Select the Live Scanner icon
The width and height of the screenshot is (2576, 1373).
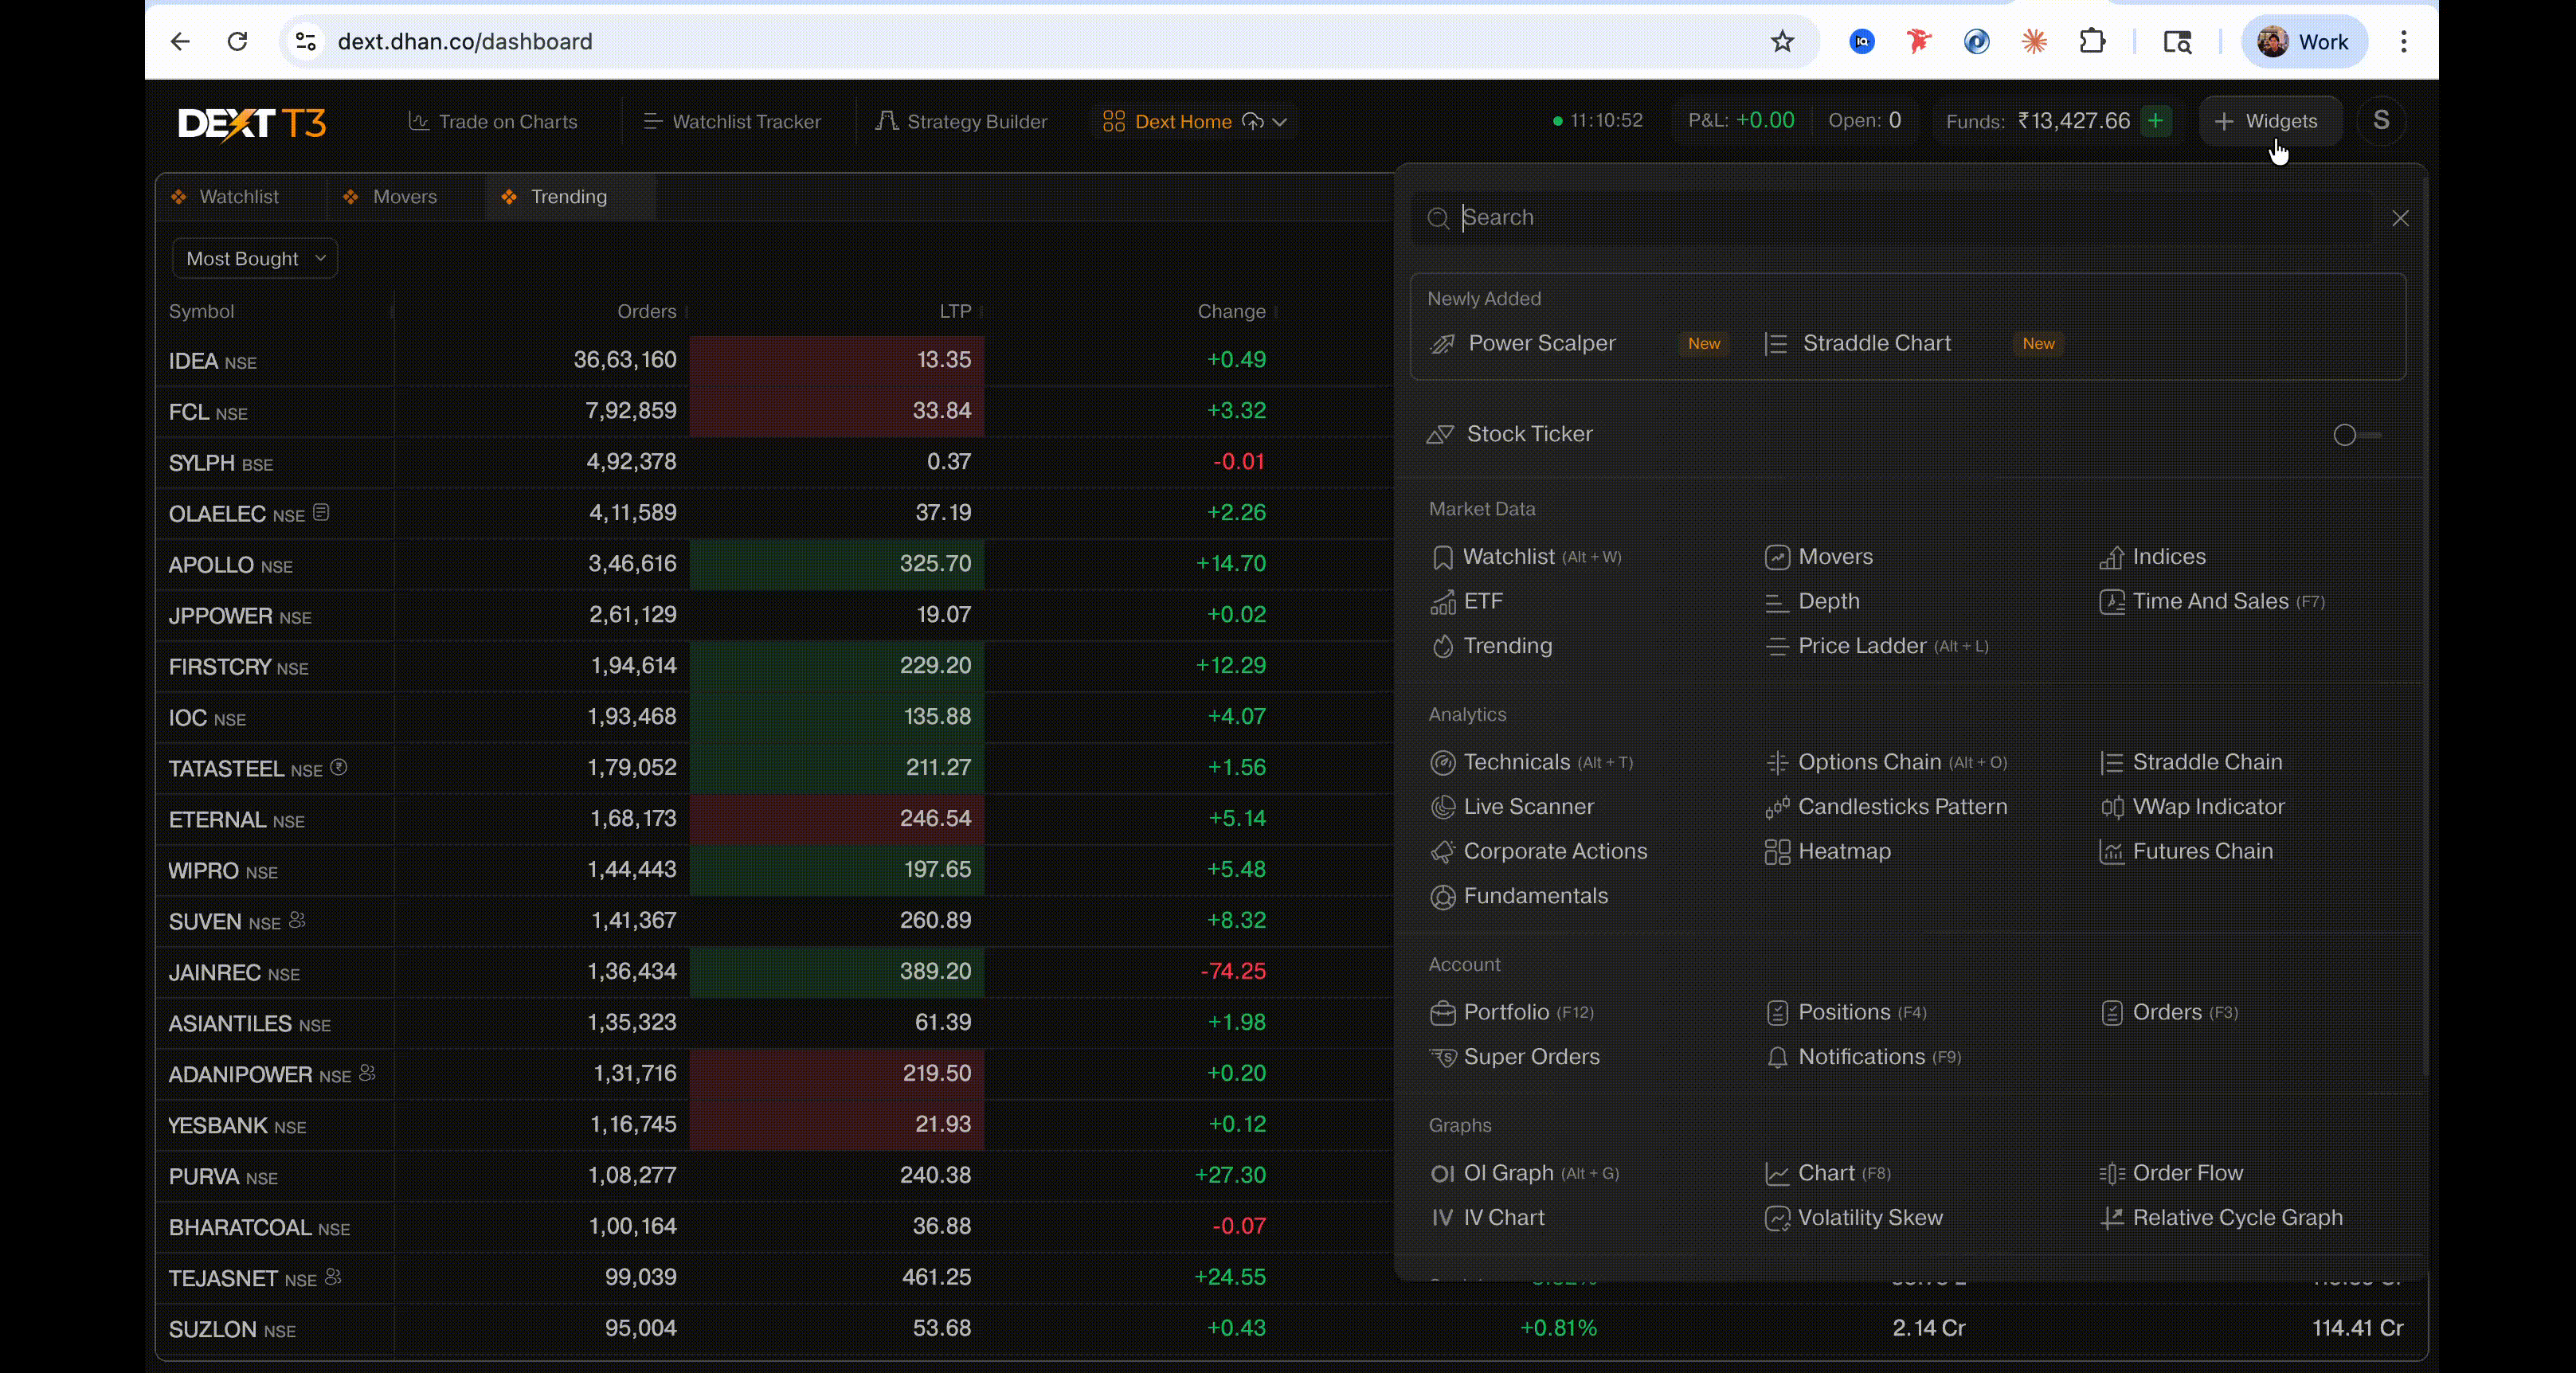[1442, 807]
